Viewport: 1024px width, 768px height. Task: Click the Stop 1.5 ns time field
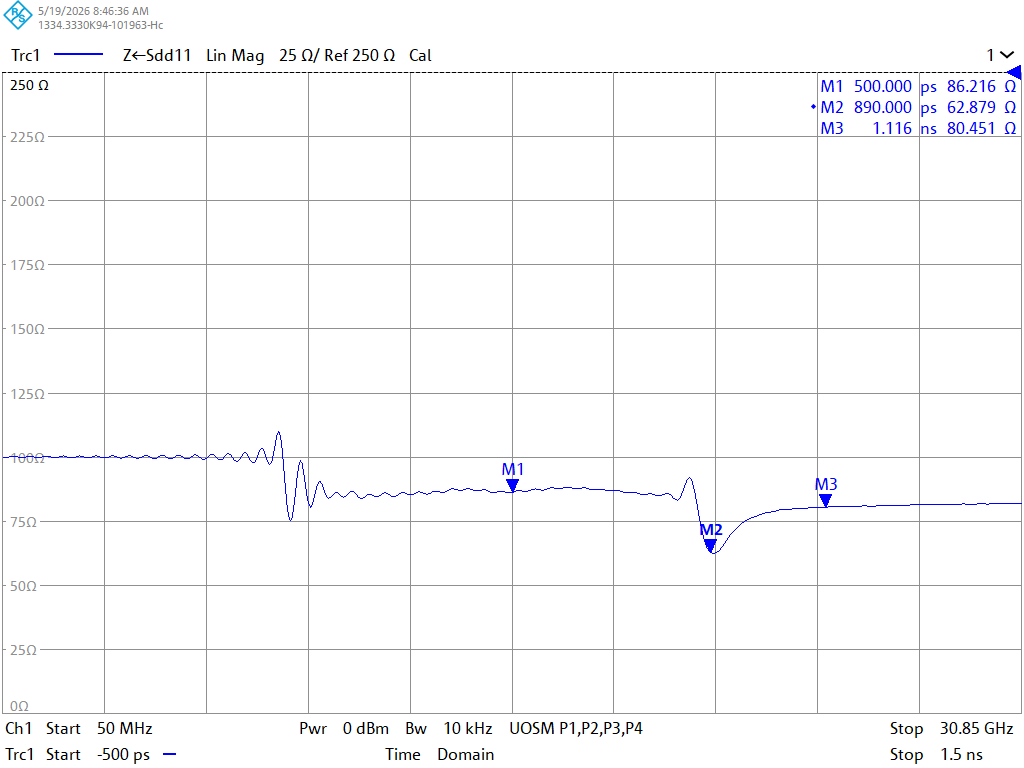tap(936, 754)
